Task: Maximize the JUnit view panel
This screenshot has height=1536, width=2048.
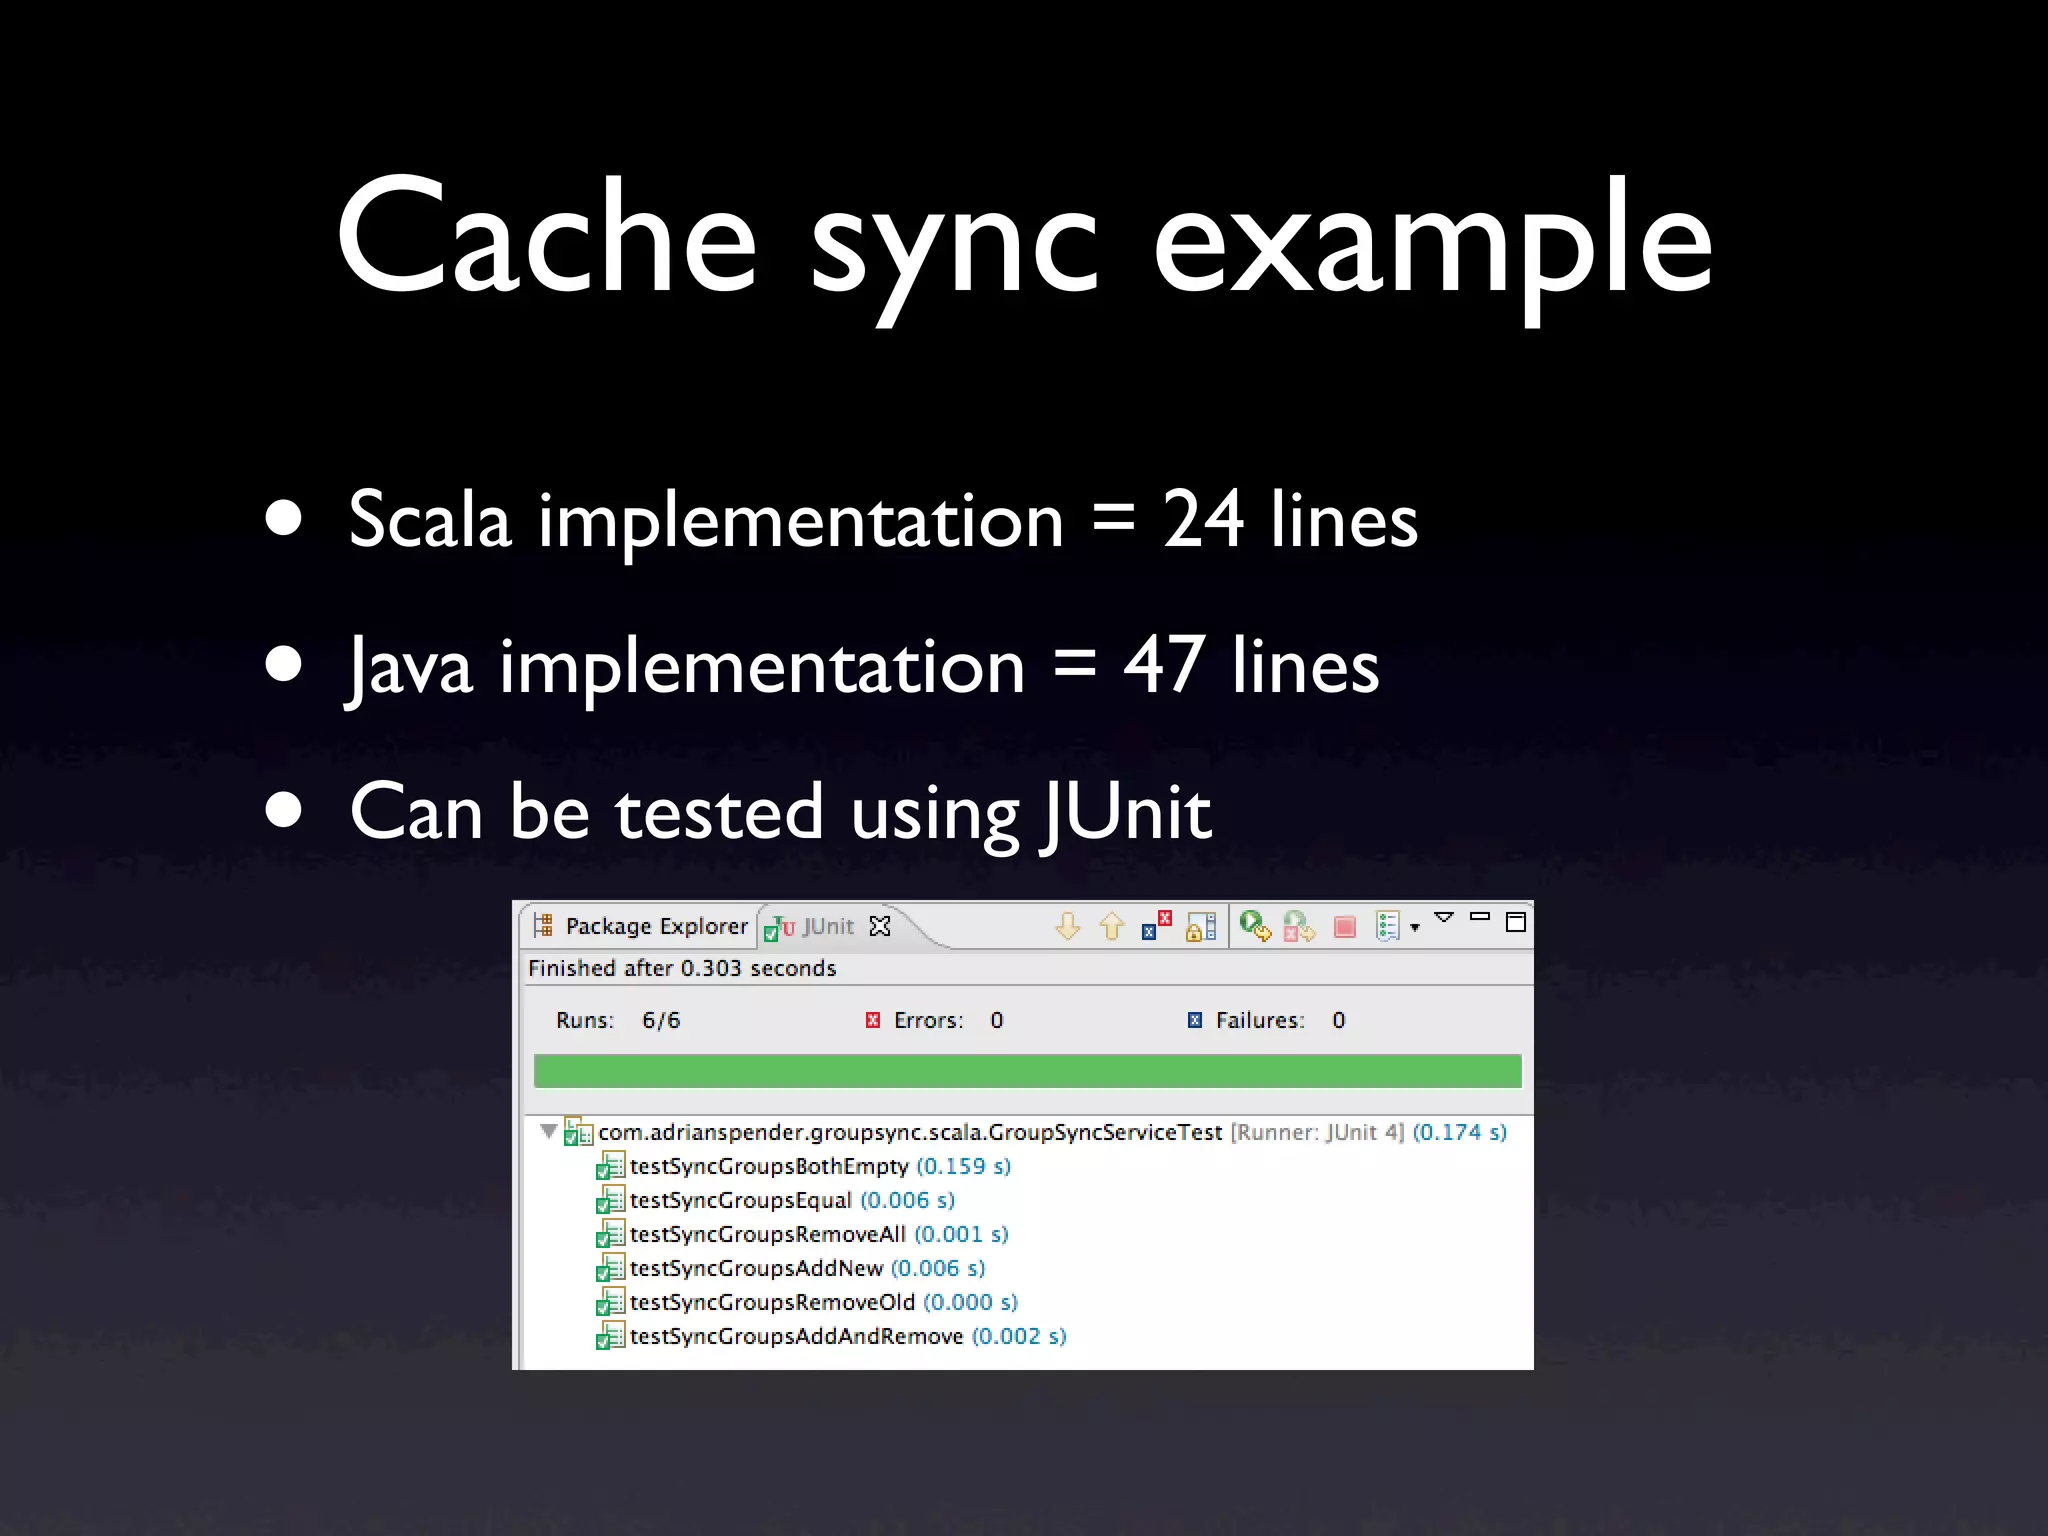Action: 1516,922
